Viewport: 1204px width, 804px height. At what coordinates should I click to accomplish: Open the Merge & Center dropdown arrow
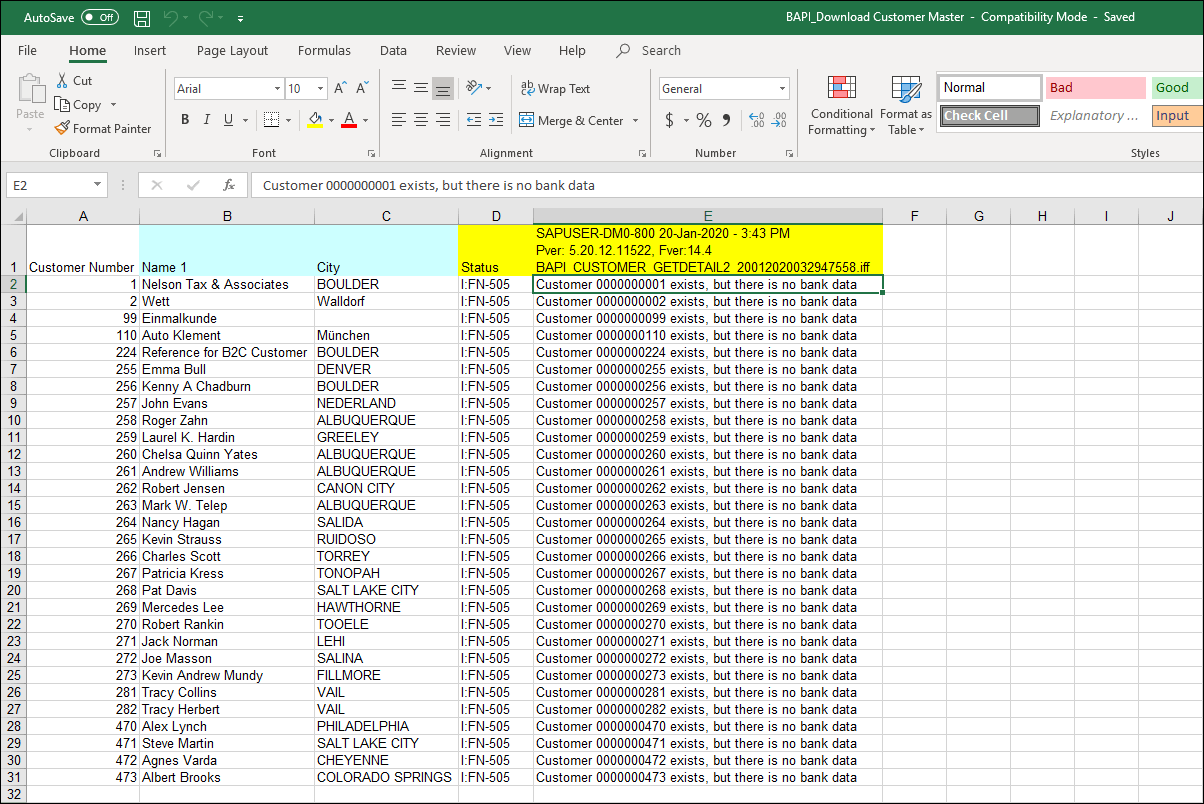point(634,121)
